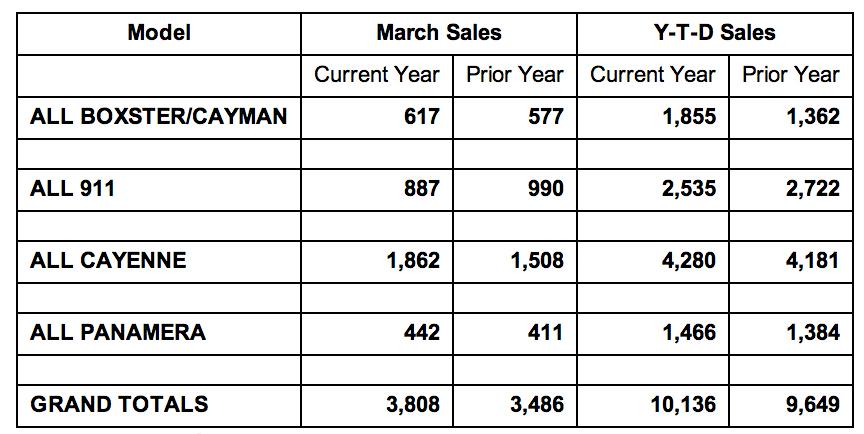Click the Boxster/Cayman value 617

(421, 117)
